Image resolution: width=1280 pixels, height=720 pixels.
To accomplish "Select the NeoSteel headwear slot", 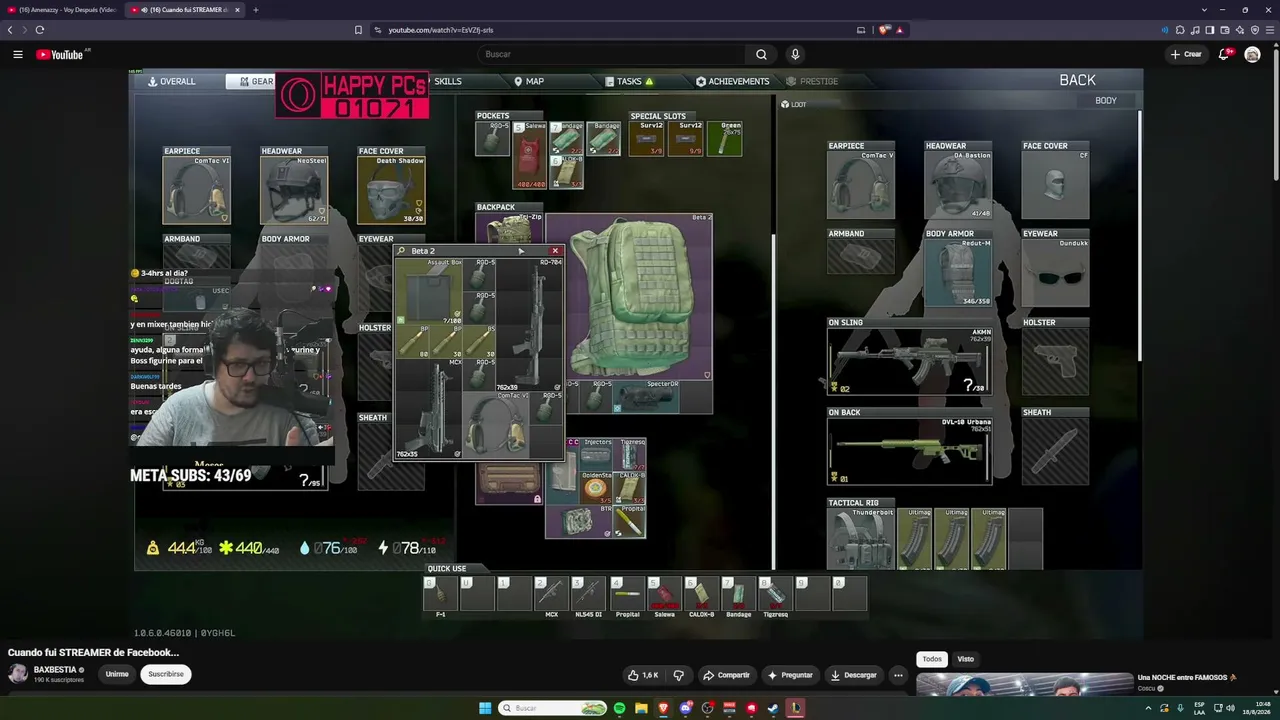I will click(x=294, y=190).
